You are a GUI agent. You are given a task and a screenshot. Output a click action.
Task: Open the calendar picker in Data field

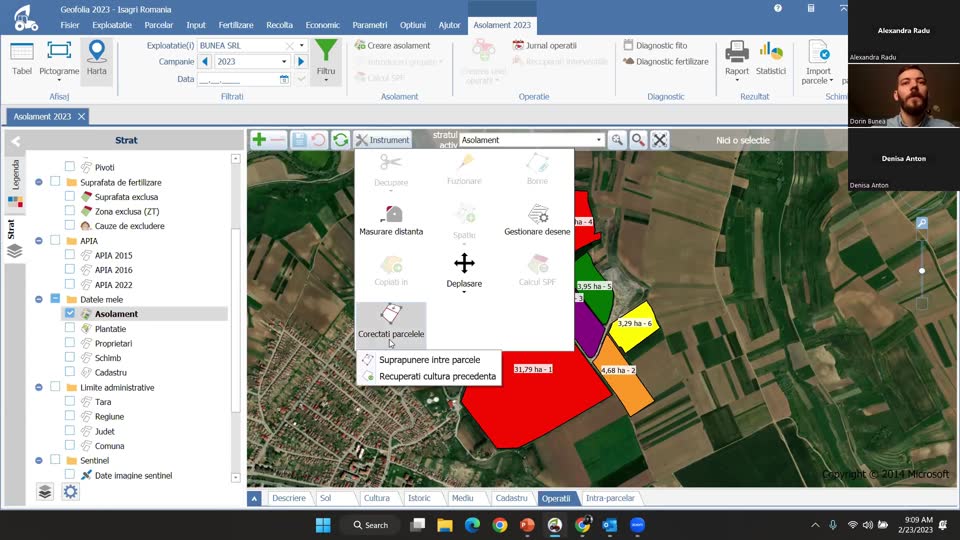(x=284, y=79)
